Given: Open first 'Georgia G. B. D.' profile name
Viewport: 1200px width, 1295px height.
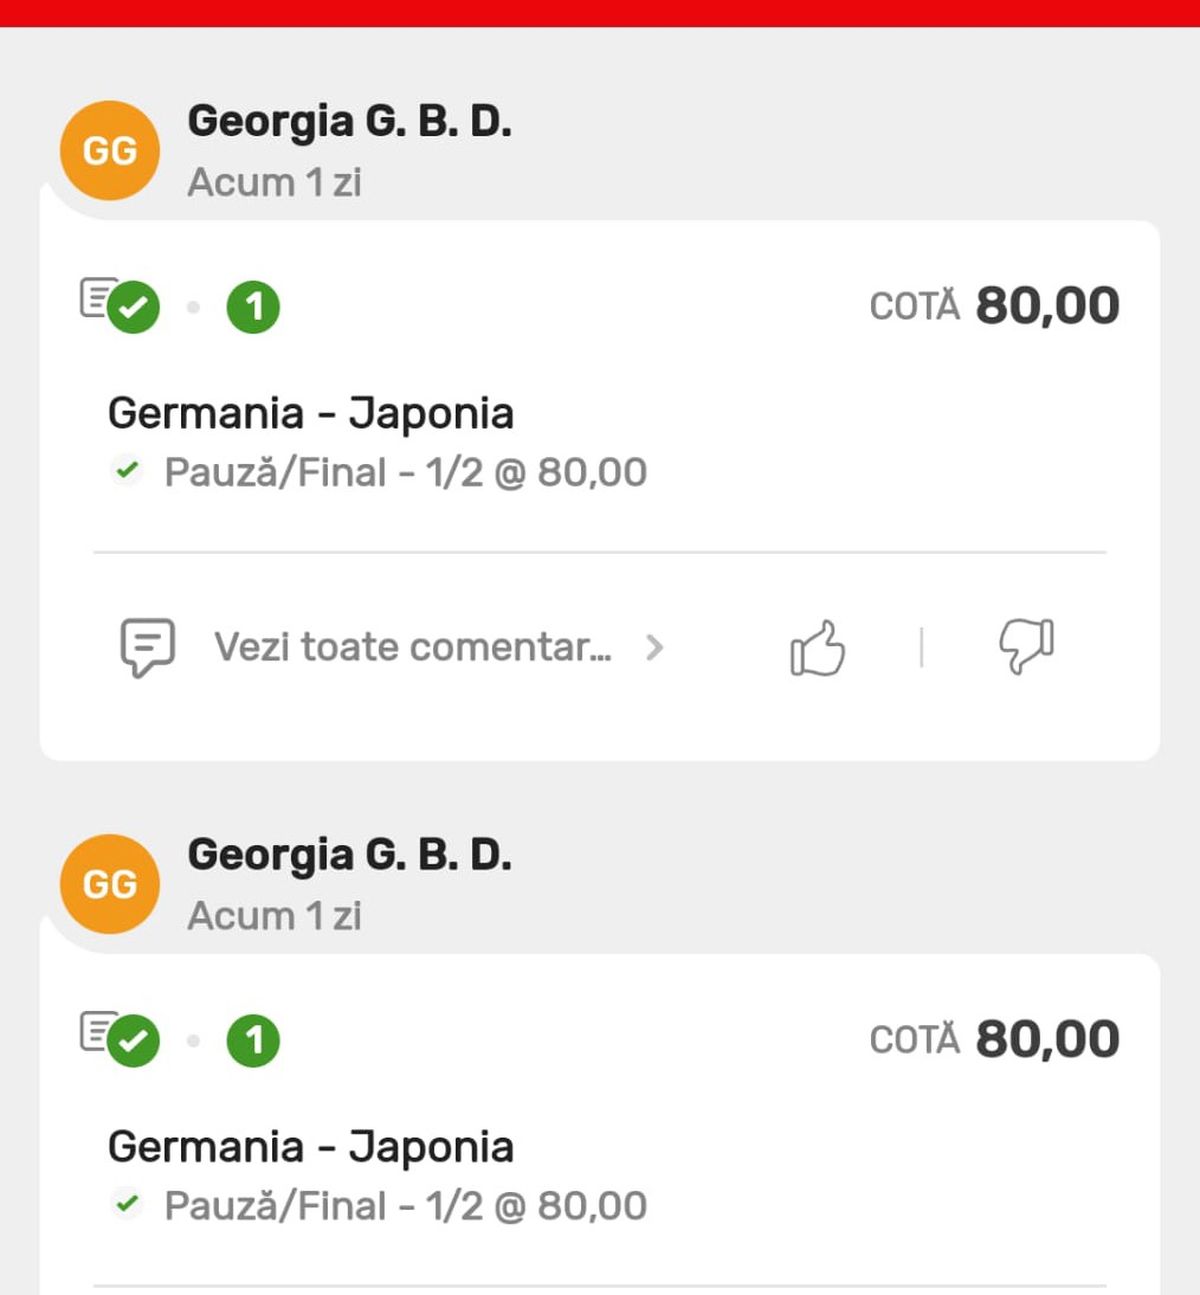Looking at the screenshot, I should (x=350, y=122).
